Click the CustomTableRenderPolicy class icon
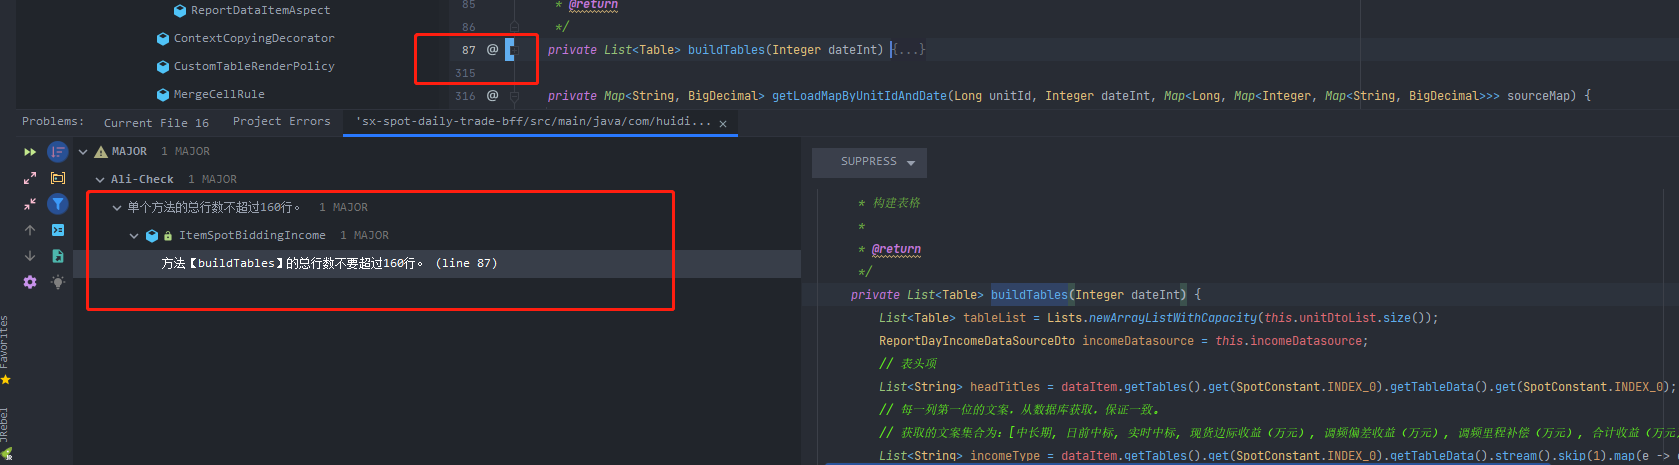Screen dimensions: 1679x465 point(163,67)
